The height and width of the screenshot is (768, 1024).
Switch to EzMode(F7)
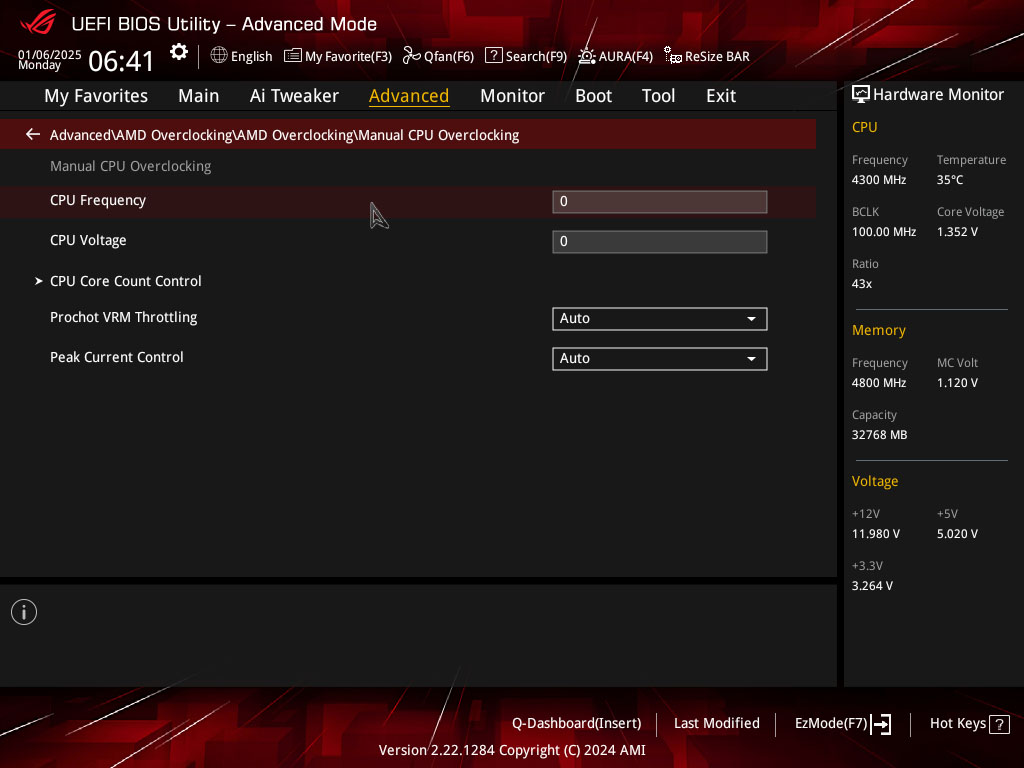click(842, 724)
